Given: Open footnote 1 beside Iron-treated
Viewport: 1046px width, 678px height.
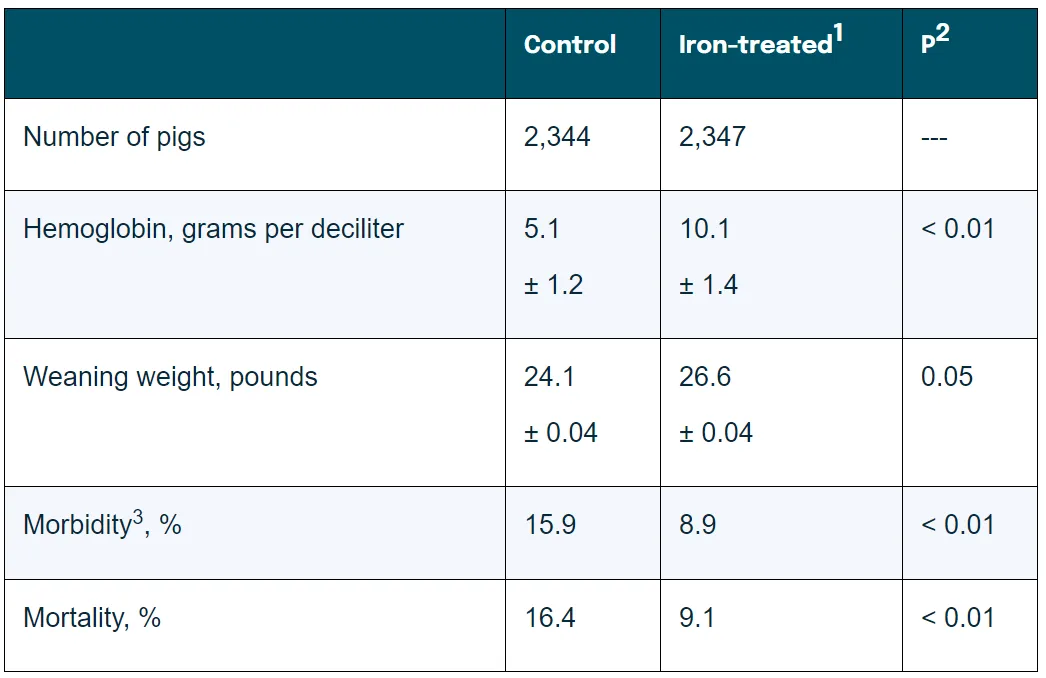Looking at the screenshot, I should click(838, 36).
